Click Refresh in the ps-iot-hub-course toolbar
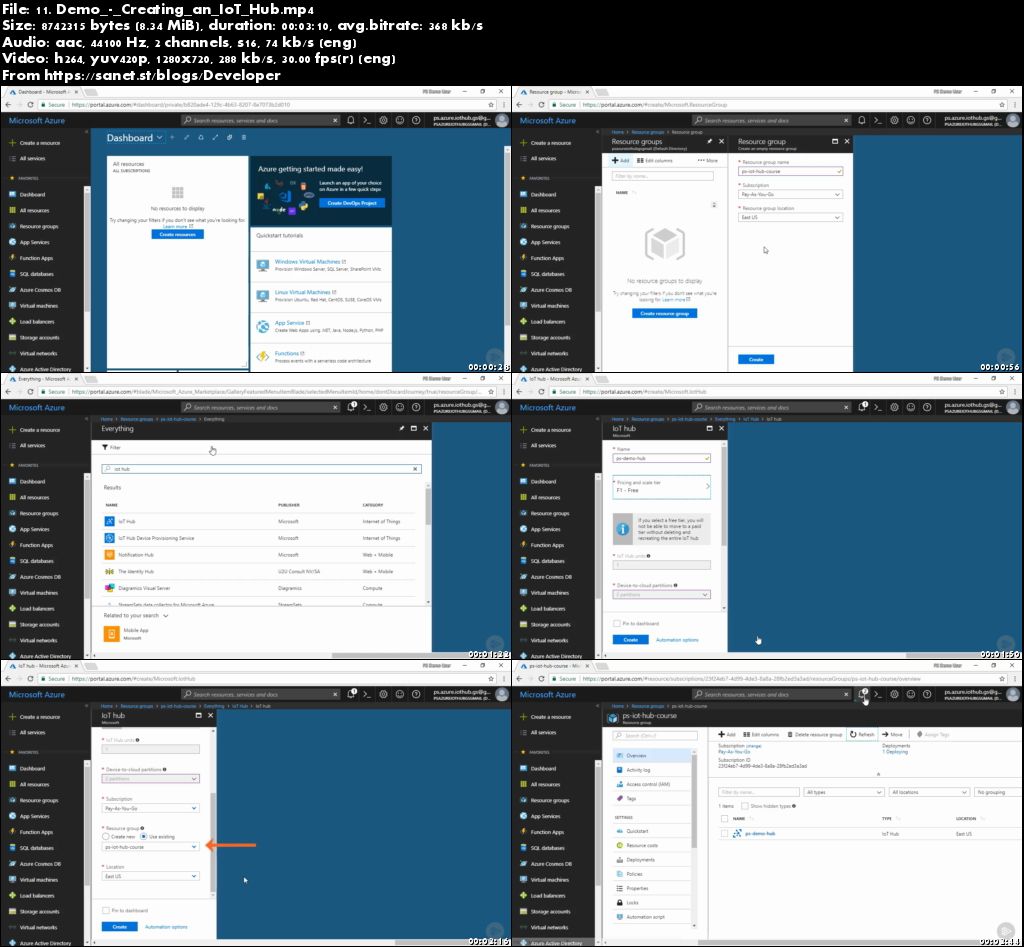 coord(862,735)
